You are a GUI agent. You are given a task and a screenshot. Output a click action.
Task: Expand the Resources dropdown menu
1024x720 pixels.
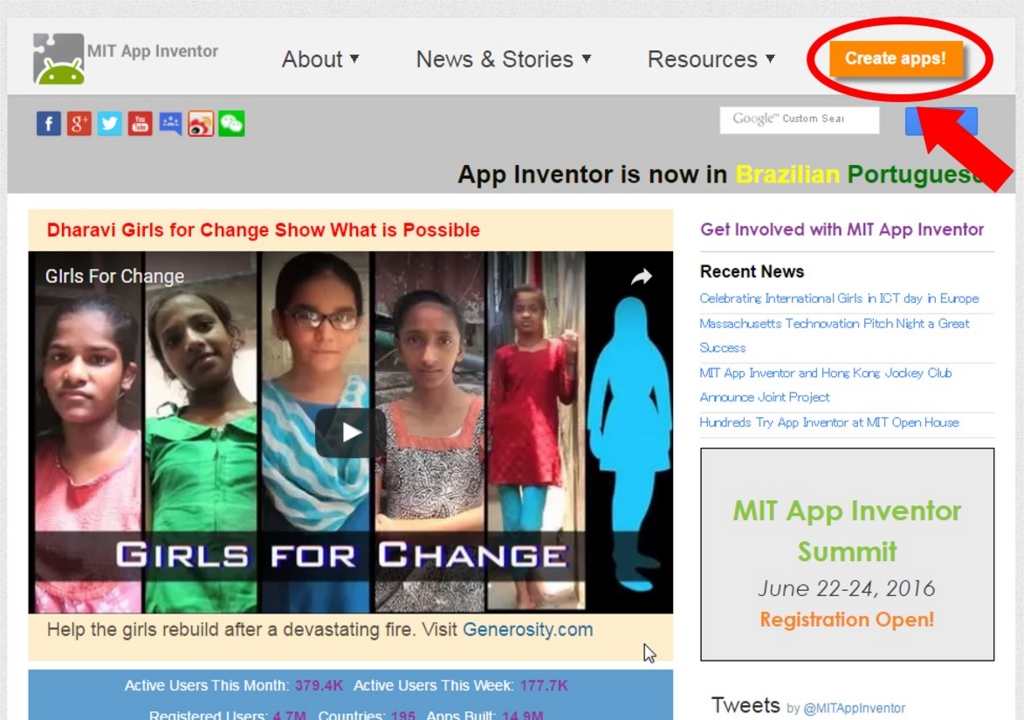click(x=711, y=59)
